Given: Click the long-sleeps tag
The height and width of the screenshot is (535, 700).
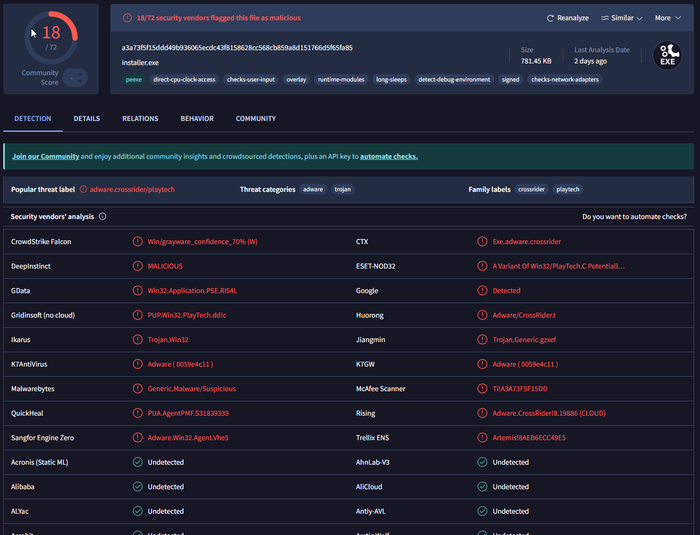Looking at the screenshot, I should (391, 79).
